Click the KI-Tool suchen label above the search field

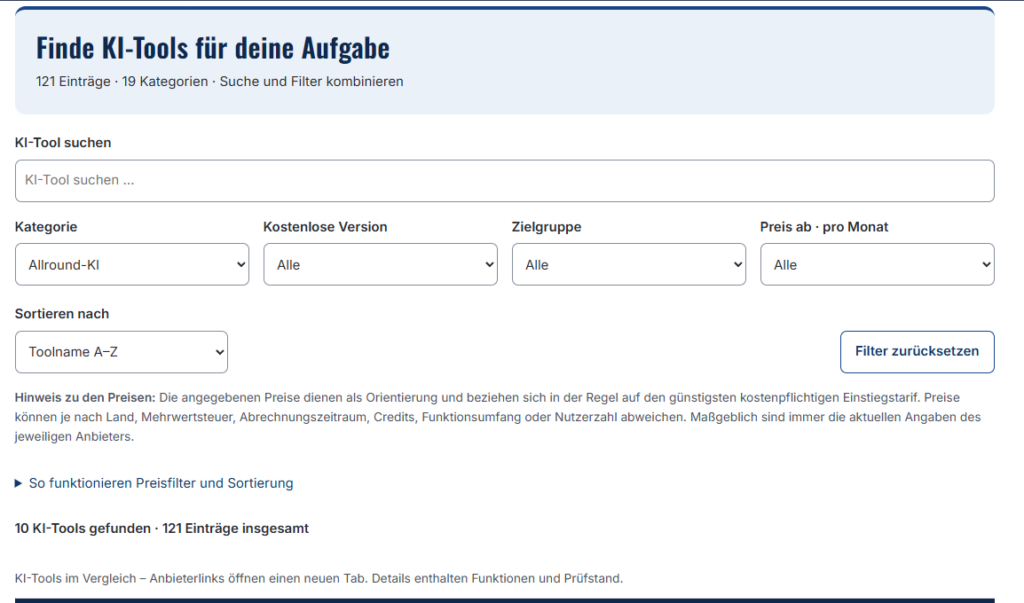click(63, 142)
